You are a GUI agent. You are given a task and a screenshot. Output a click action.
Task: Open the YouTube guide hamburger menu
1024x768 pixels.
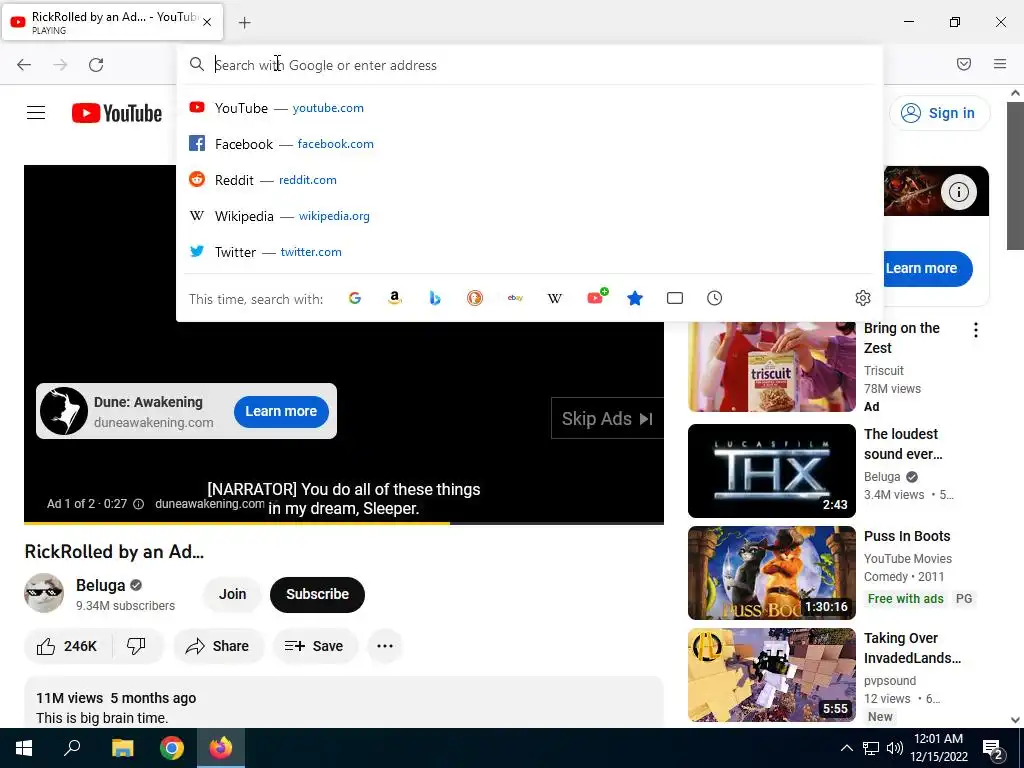point(36,113)
